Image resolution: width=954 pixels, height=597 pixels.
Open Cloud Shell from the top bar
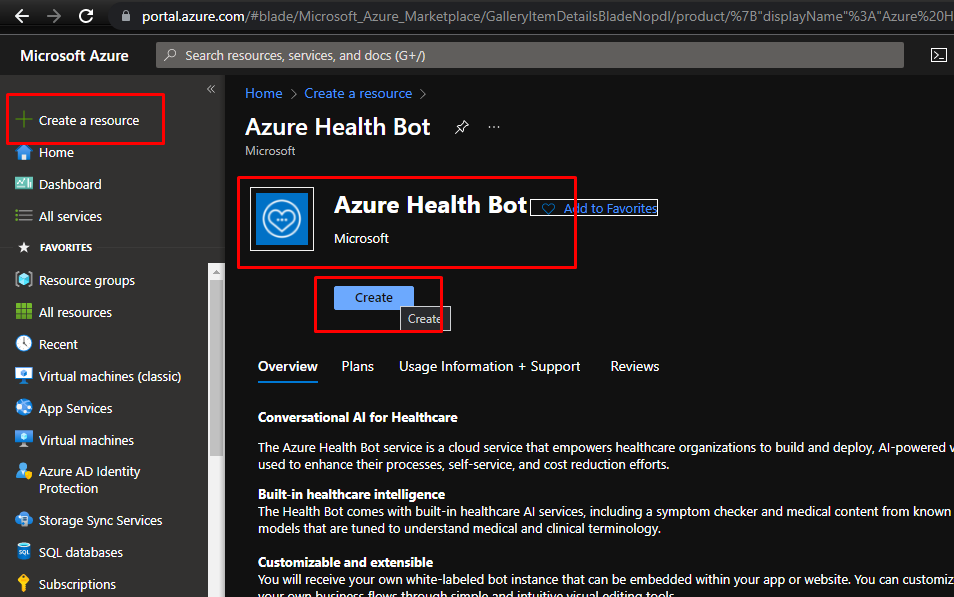click(938, 55)
